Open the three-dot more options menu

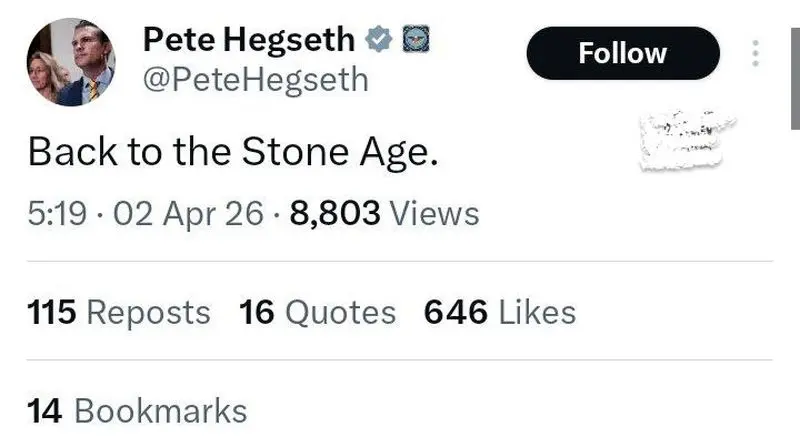pos(755,52)
